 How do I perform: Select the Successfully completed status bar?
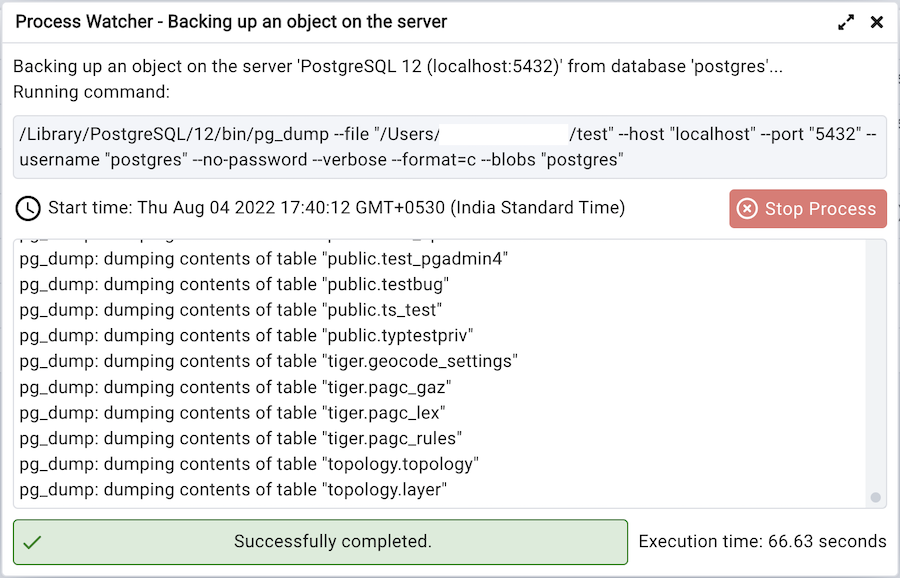tap(318, 541)
